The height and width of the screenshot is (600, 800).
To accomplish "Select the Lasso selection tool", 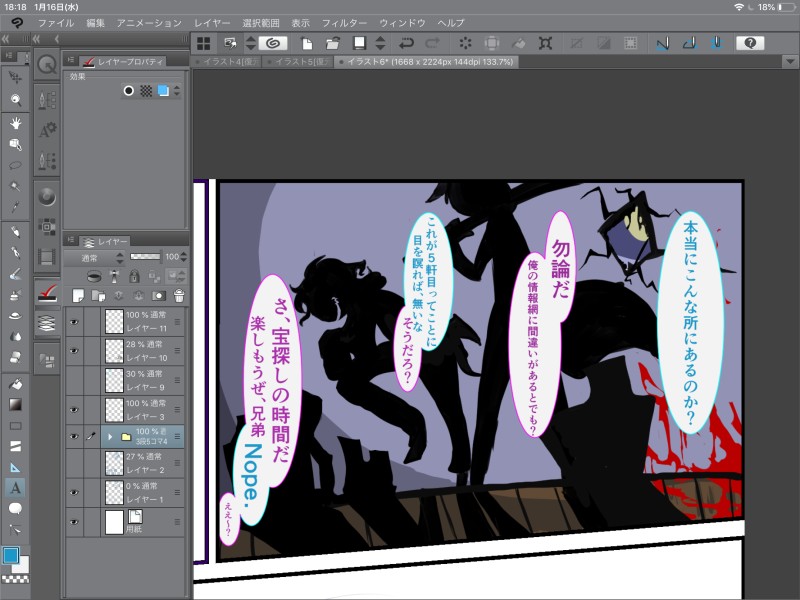I will pyautogui.click(x=15, y=165).
